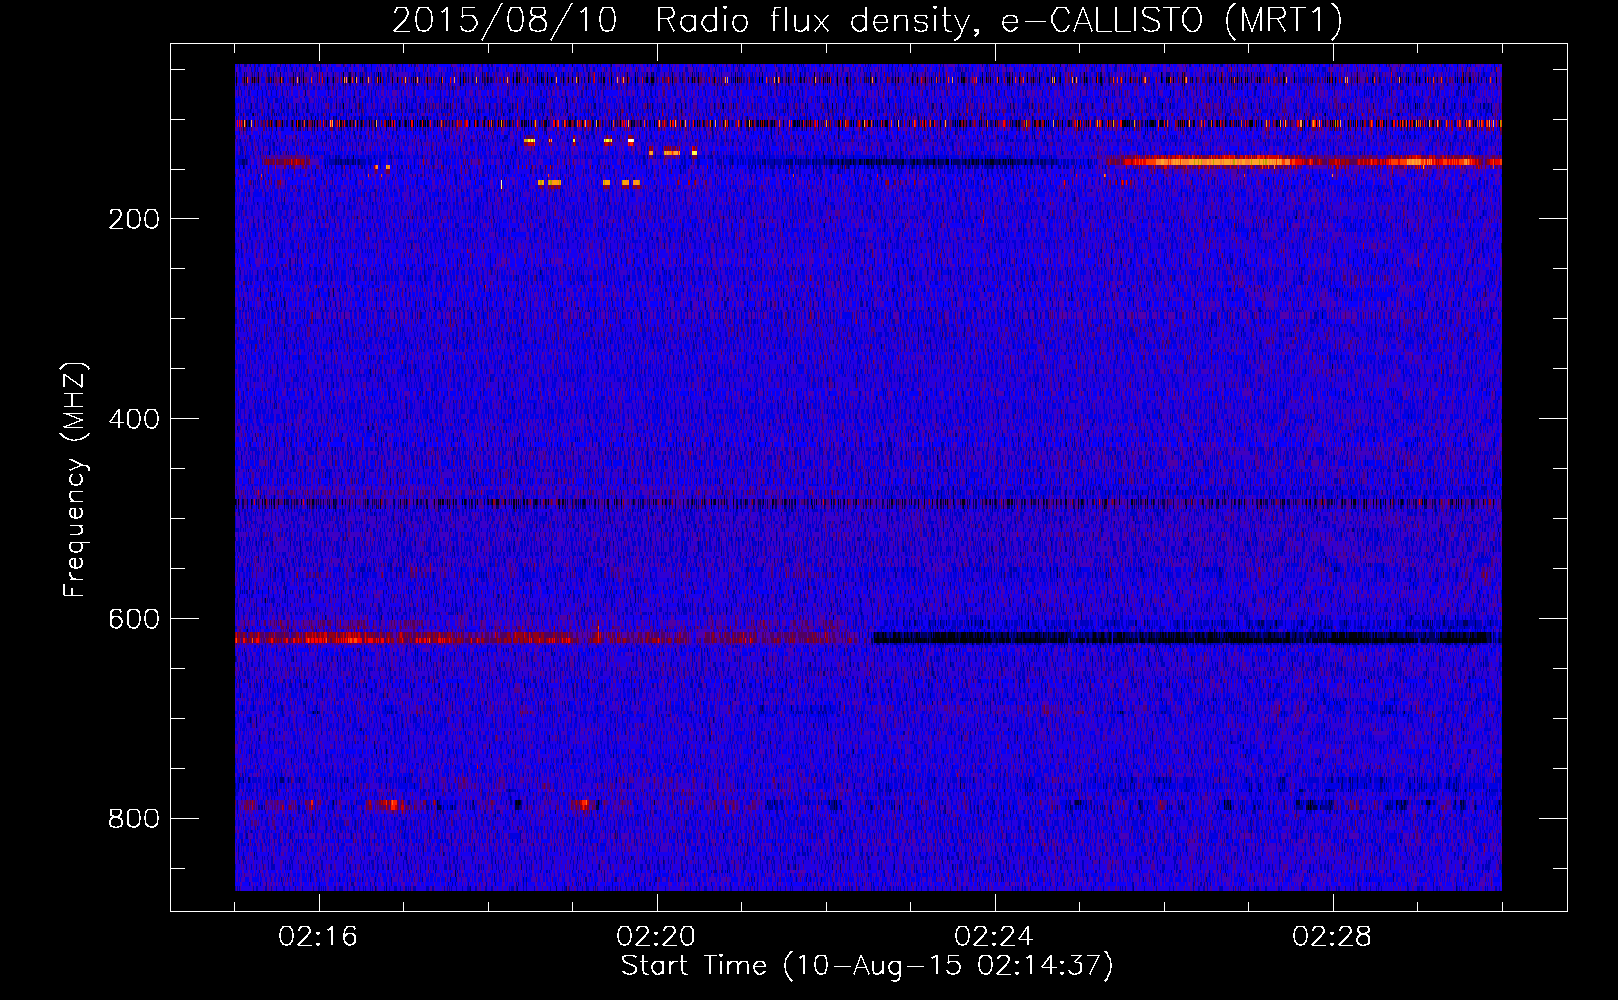Click the '600' frequency tick label

click(134, 619)
